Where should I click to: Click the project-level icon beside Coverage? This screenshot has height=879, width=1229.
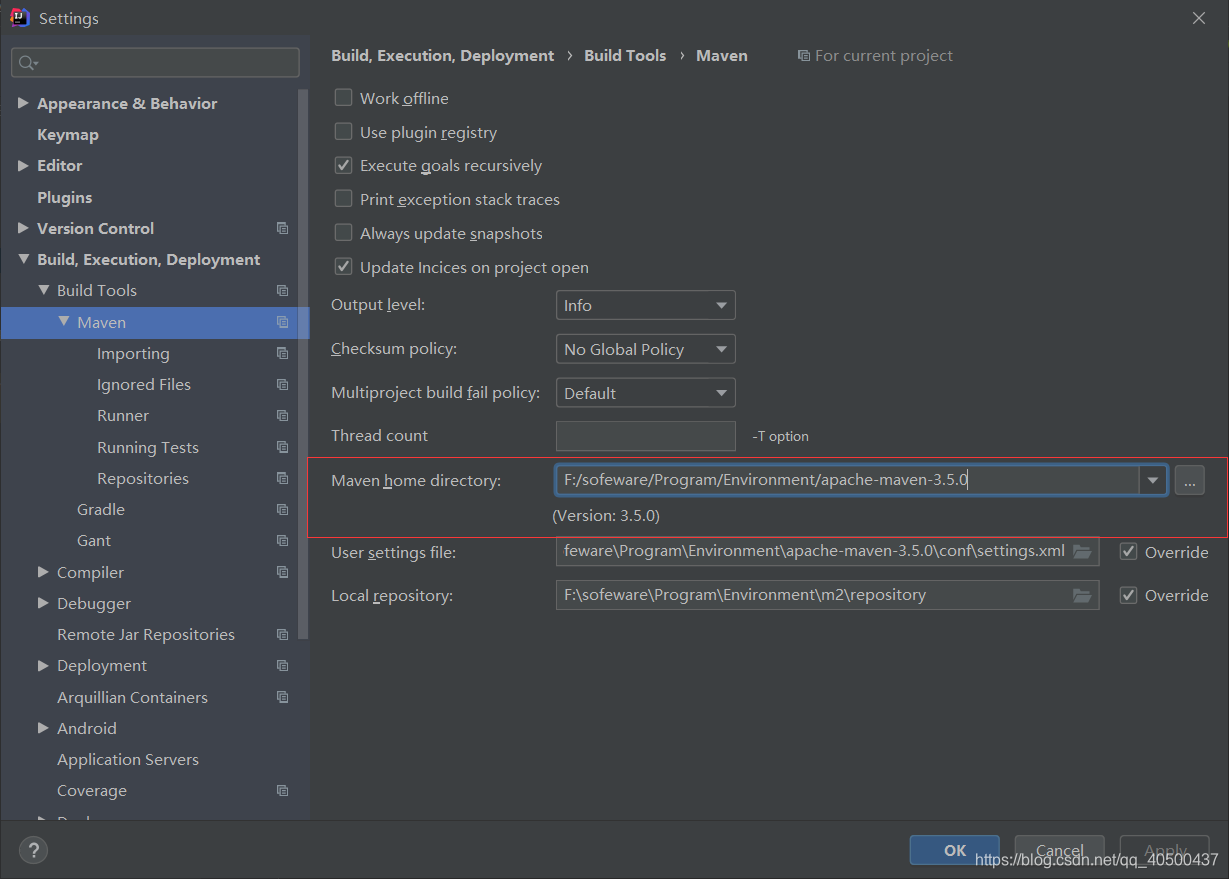click(x=282, y=790)
